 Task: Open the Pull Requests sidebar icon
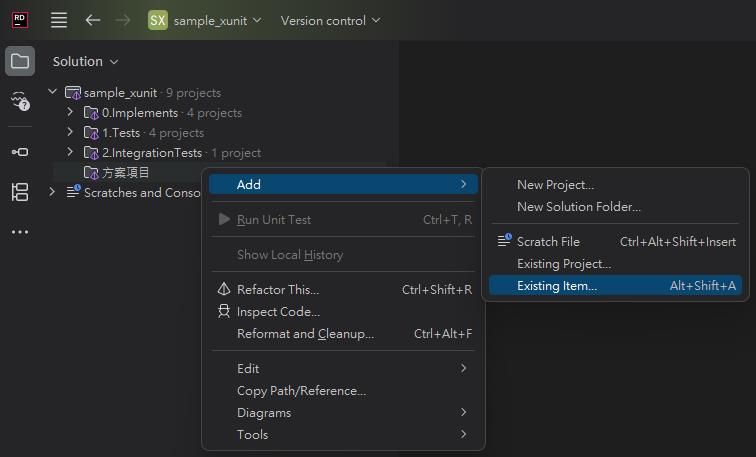(x=20, y=101)
